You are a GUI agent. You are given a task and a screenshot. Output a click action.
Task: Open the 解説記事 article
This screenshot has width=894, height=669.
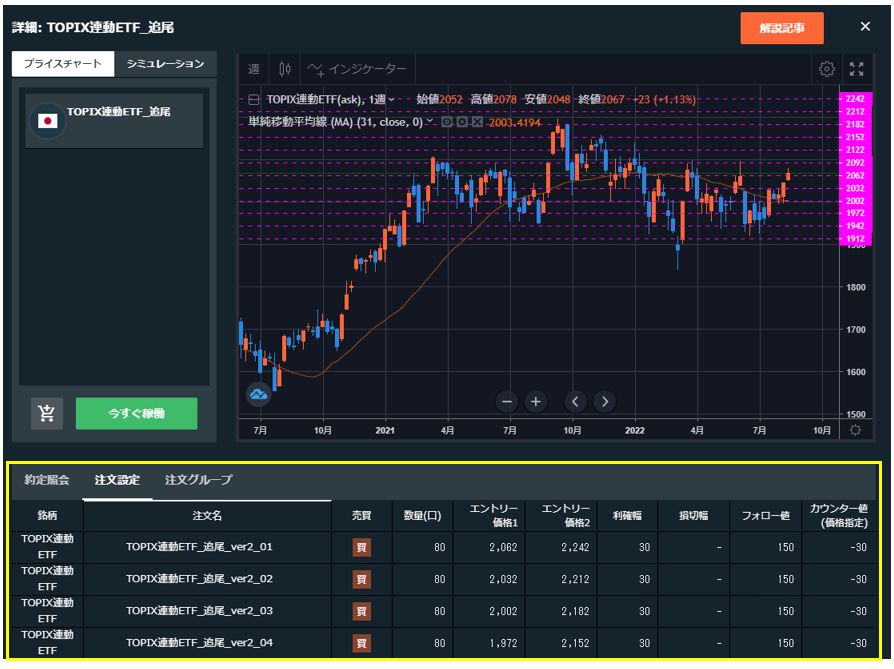pyautogui.click(x=782, y=28)
